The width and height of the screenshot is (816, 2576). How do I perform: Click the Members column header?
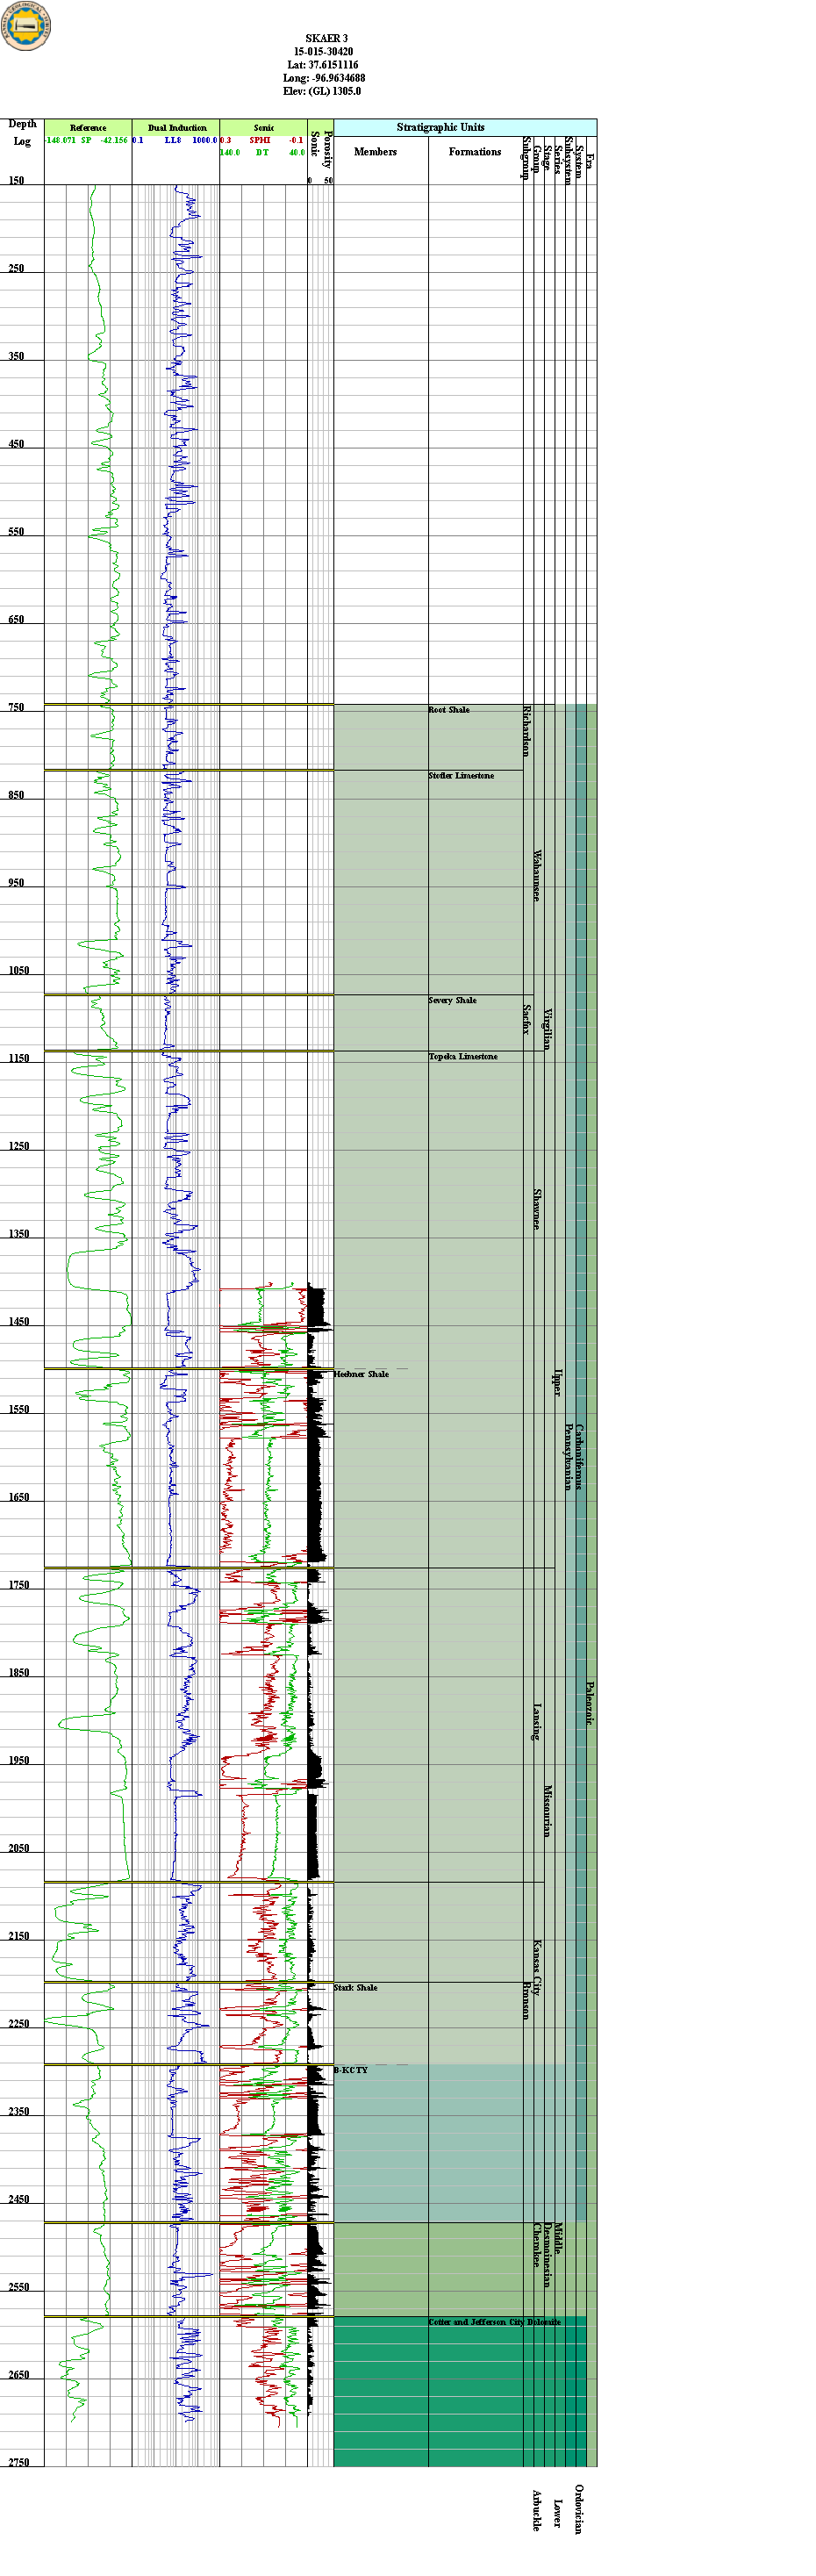tap(375, 152)
